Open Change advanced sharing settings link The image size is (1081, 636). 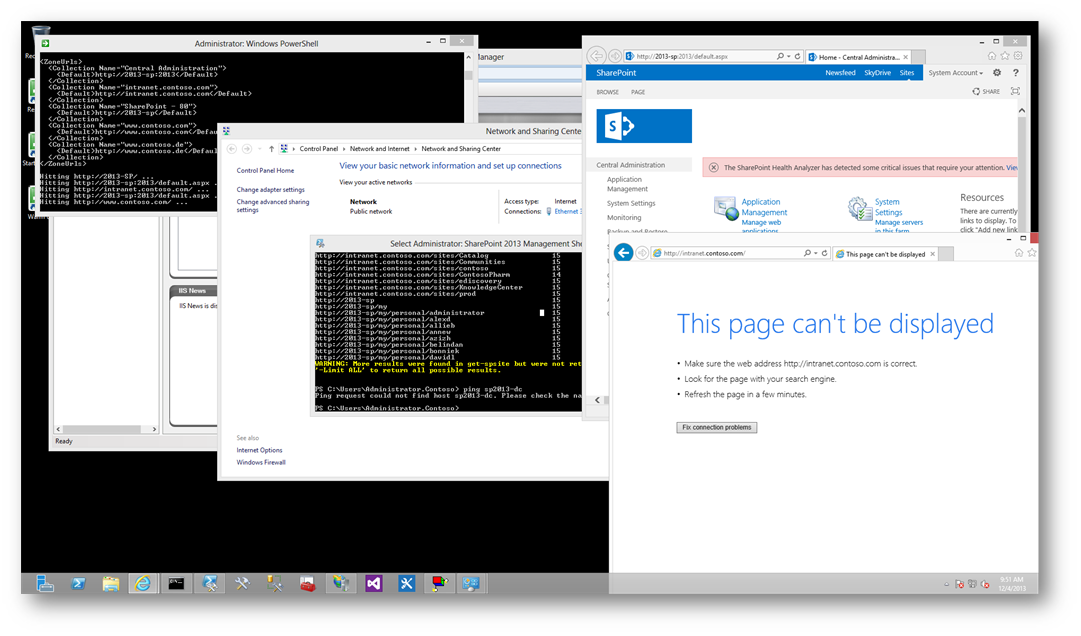[x=273, y=206]
